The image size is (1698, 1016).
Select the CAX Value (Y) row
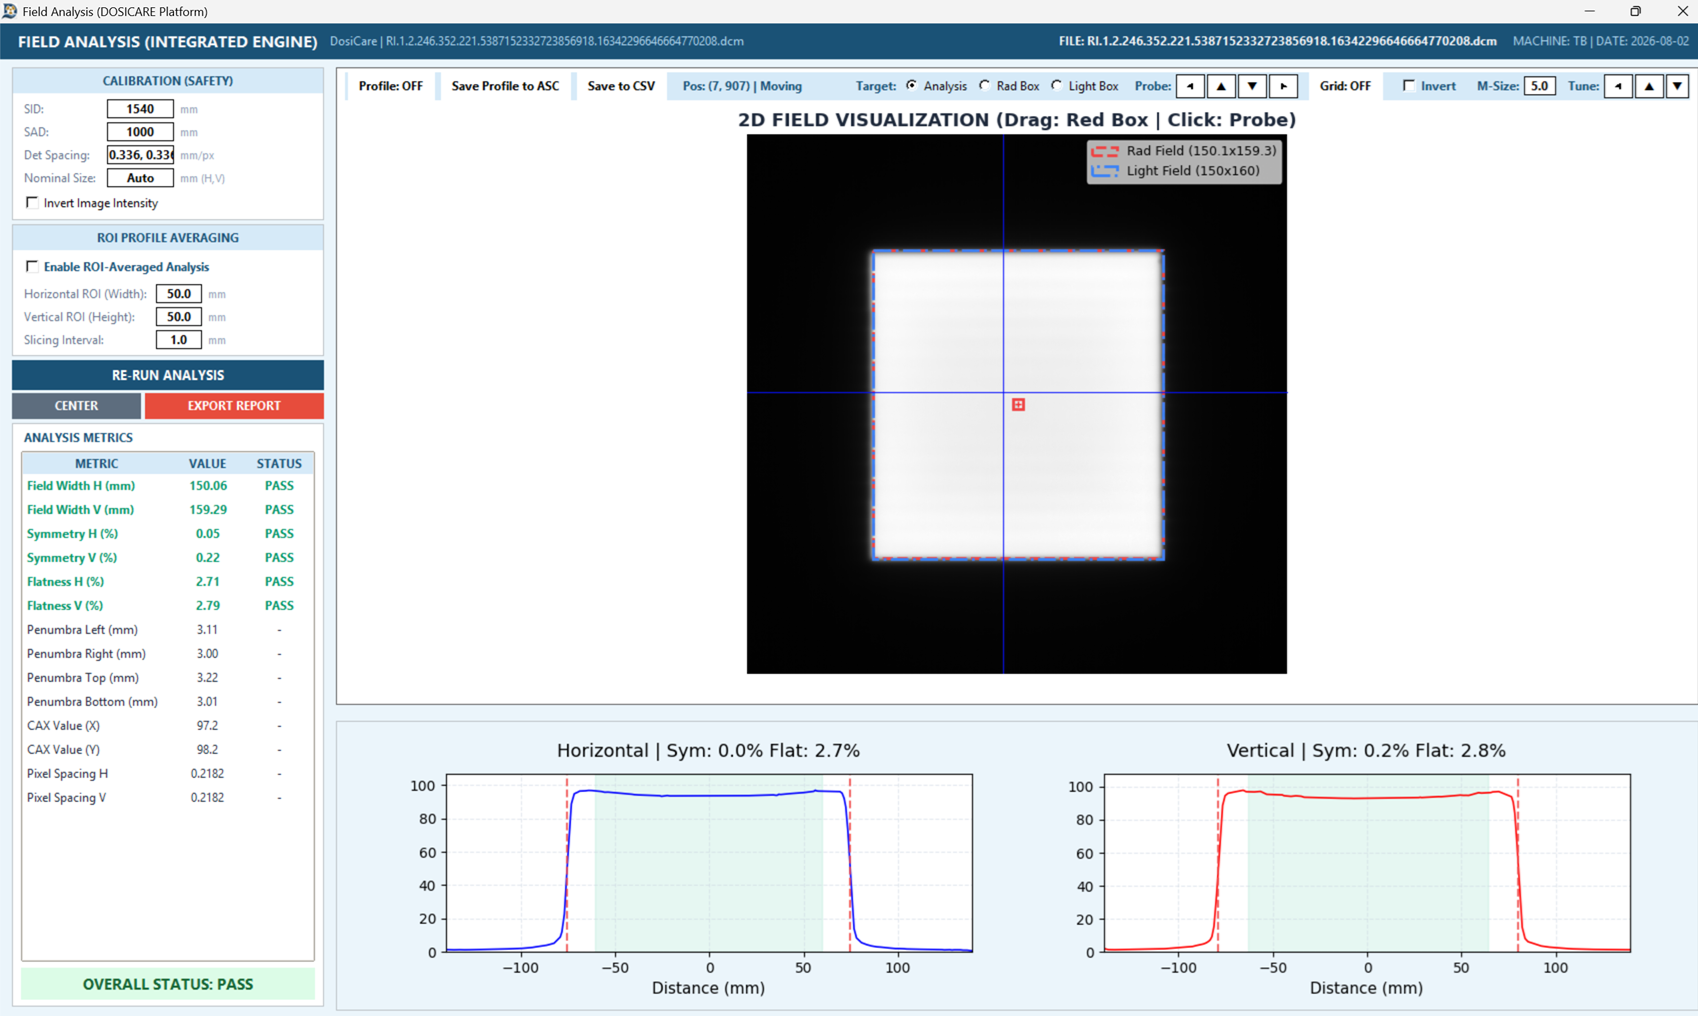click(x=168, y=750)
